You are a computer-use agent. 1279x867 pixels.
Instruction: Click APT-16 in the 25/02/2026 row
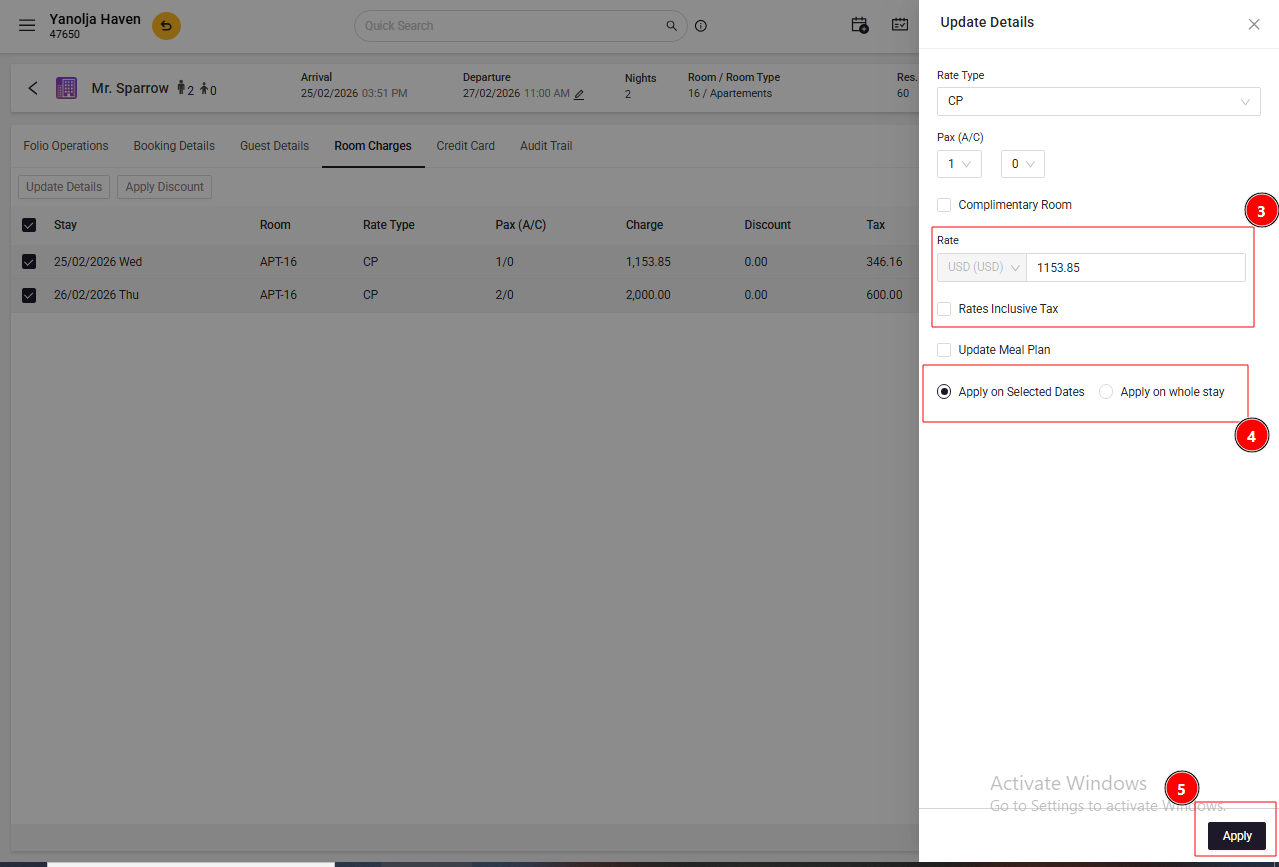(x=278, y=262)
